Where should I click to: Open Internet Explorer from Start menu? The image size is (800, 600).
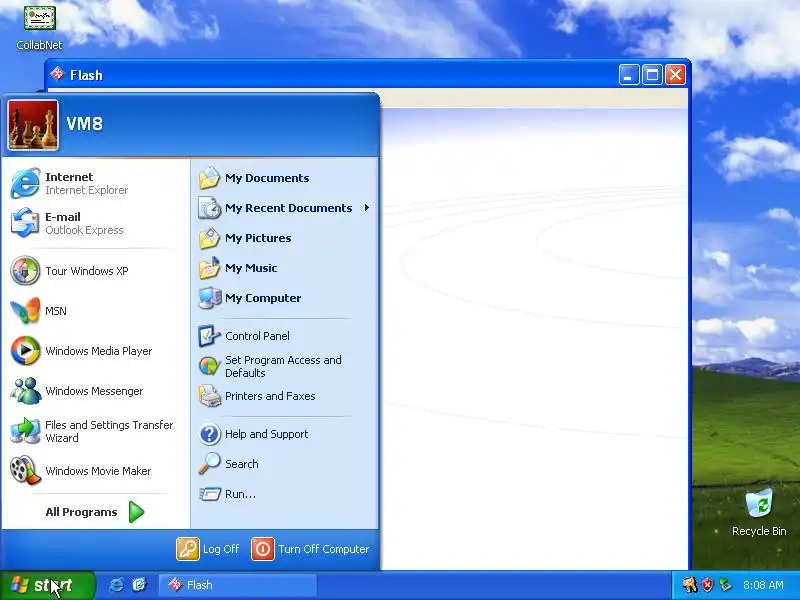[x=26, y=183]
